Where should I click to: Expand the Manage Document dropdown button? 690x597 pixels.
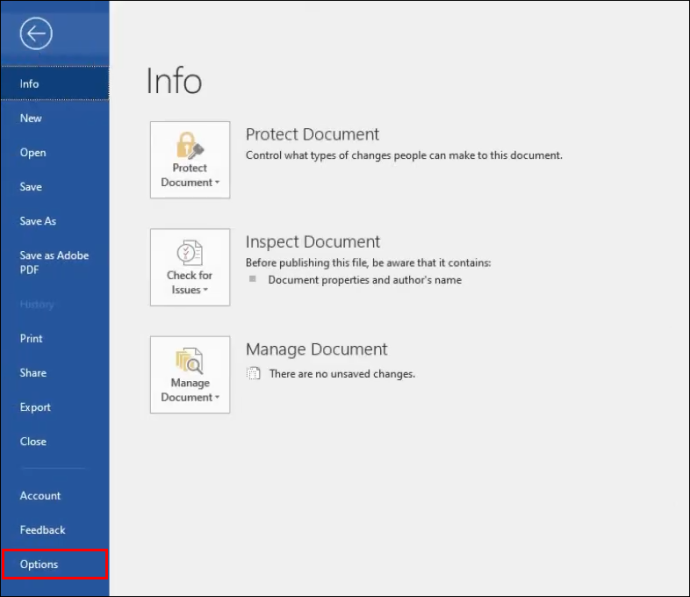coord(190,375)
